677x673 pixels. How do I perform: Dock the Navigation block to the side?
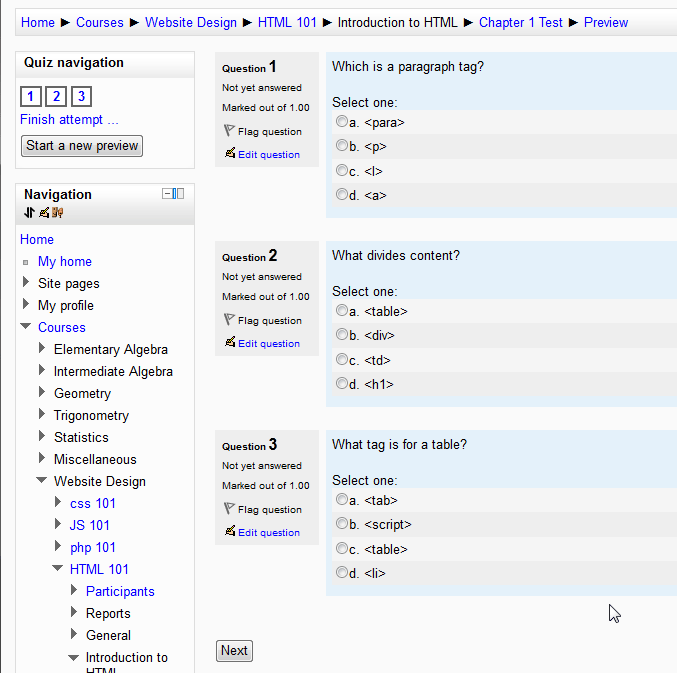click(x=179, y=194)
